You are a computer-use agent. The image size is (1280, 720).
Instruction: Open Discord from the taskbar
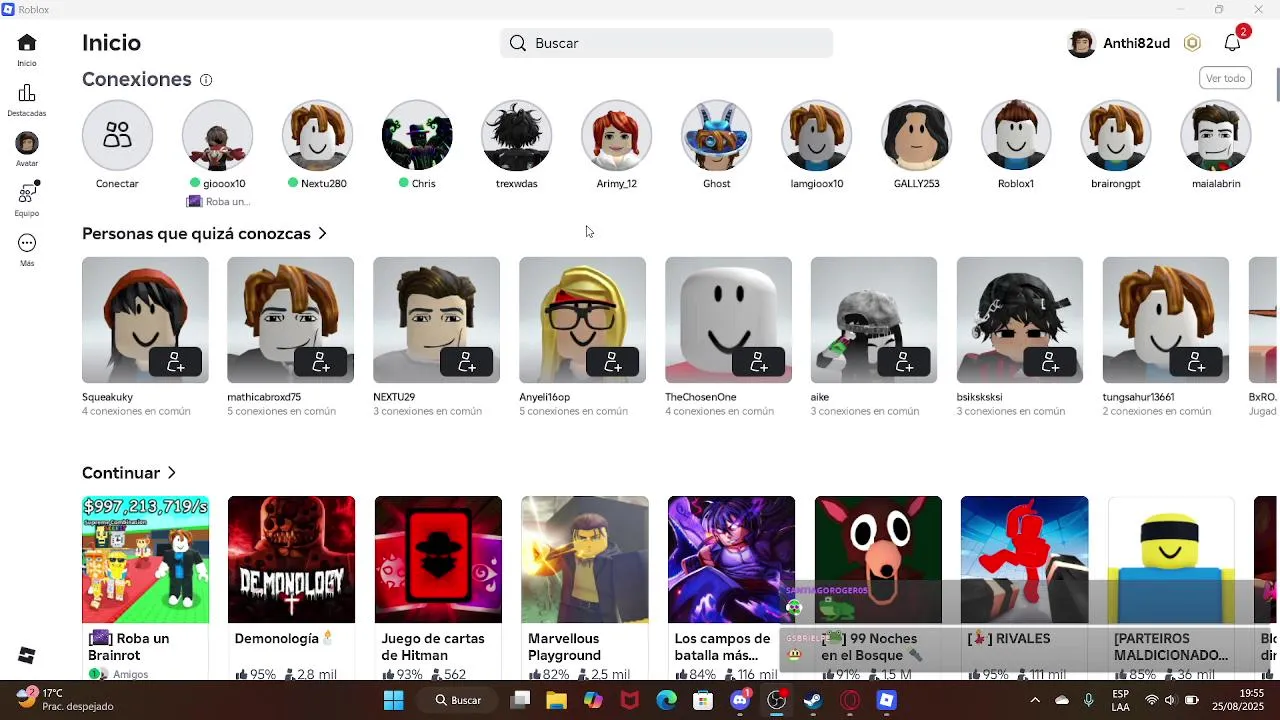point(740,700)
